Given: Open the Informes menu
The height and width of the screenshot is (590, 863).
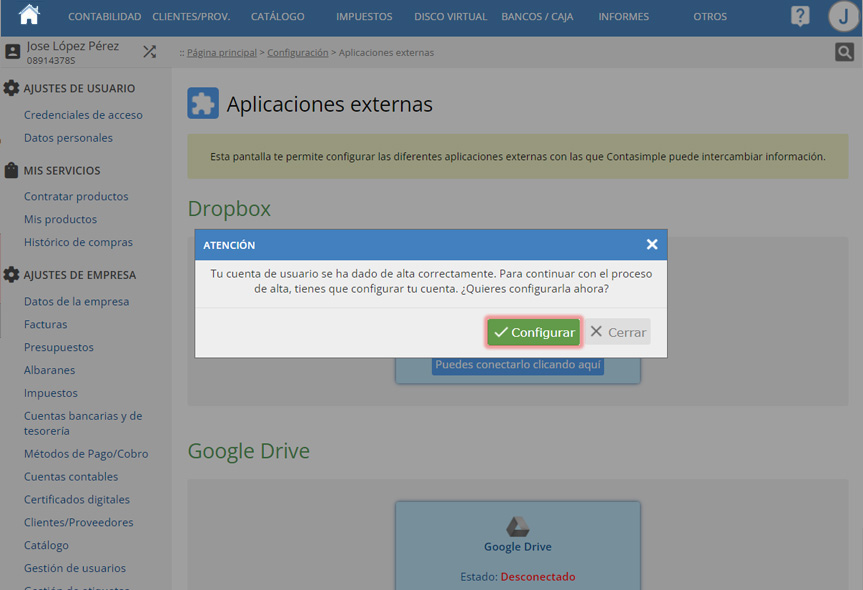Looking at the screenshot, I should (x=624, y=17).
